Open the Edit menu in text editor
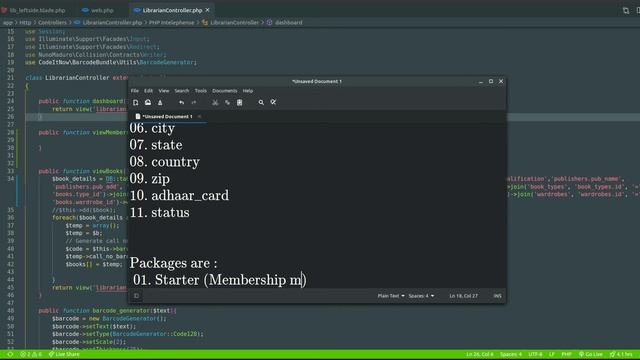This screenshot has height=360, width=640. click(149, 91)
